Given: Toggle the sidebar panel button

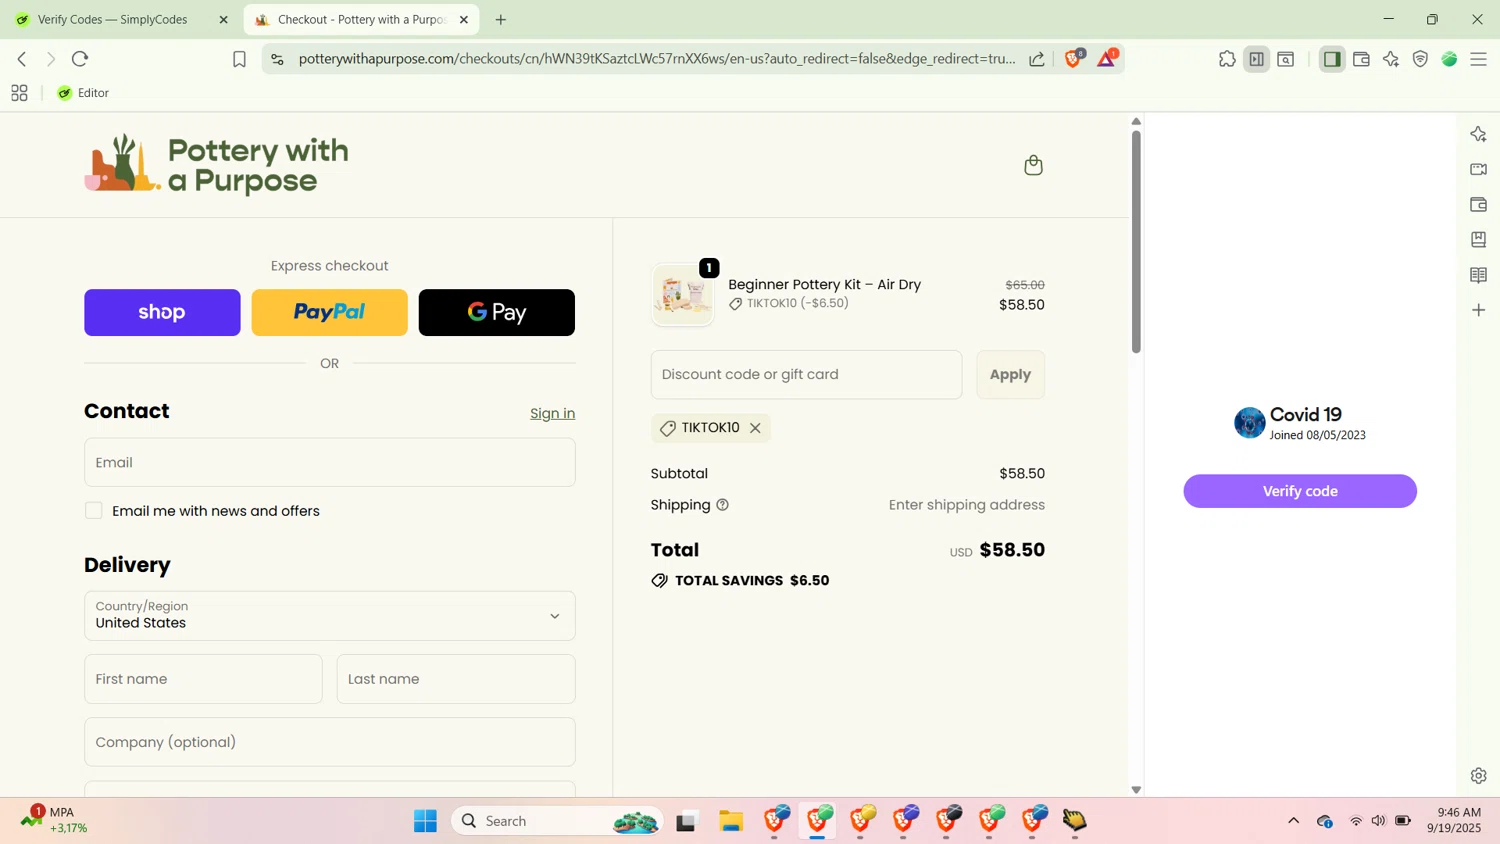Looking at the screenshot, I should click(1332, 59).
